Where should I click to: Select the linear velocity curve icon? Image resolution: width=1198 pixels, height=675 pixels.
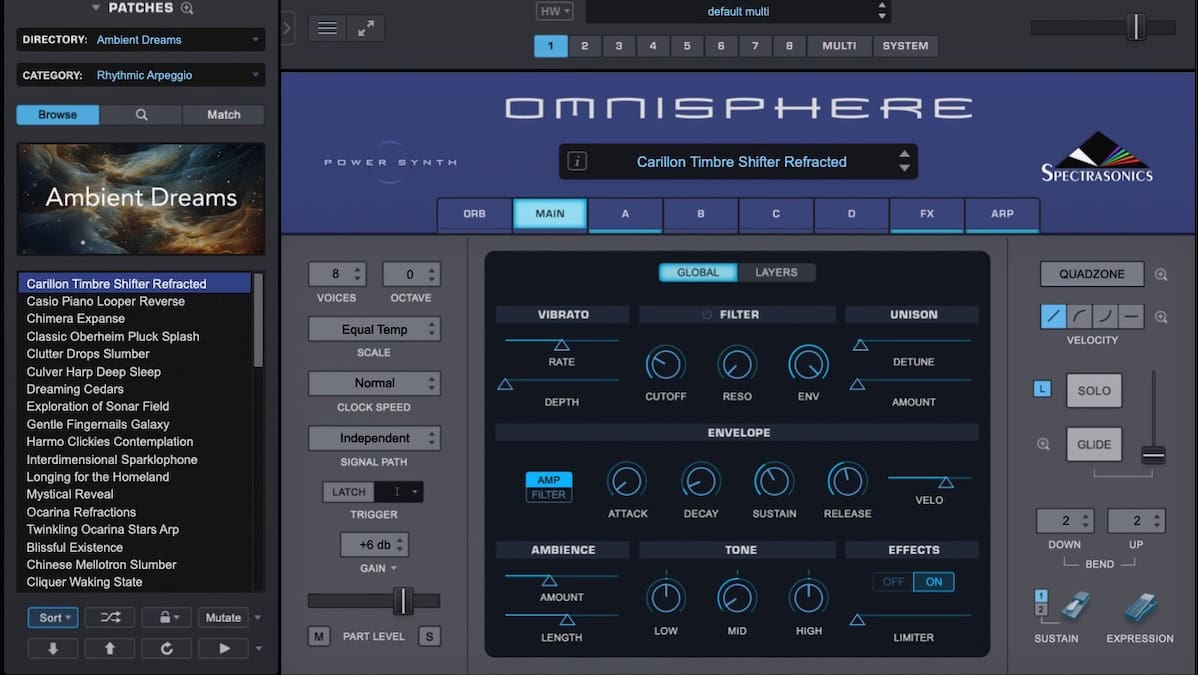point(1052,315)
